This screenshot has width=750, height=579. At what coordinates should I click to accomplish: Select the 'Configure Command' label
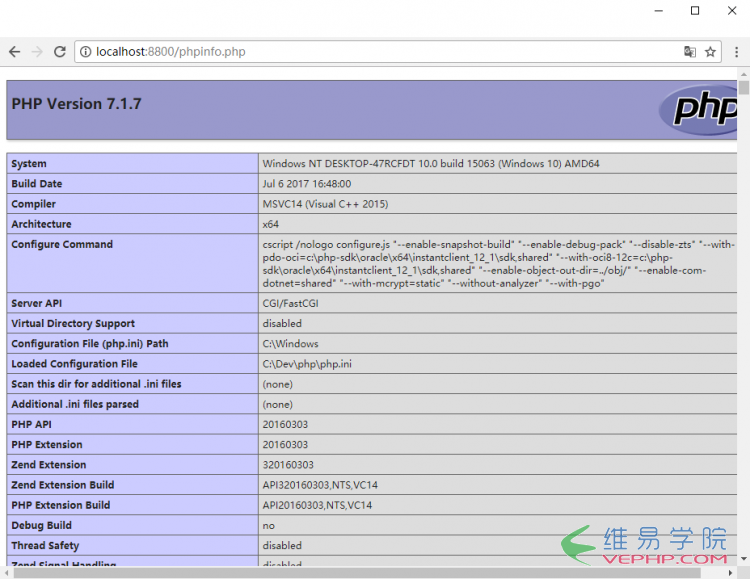(x=62, y=244)
